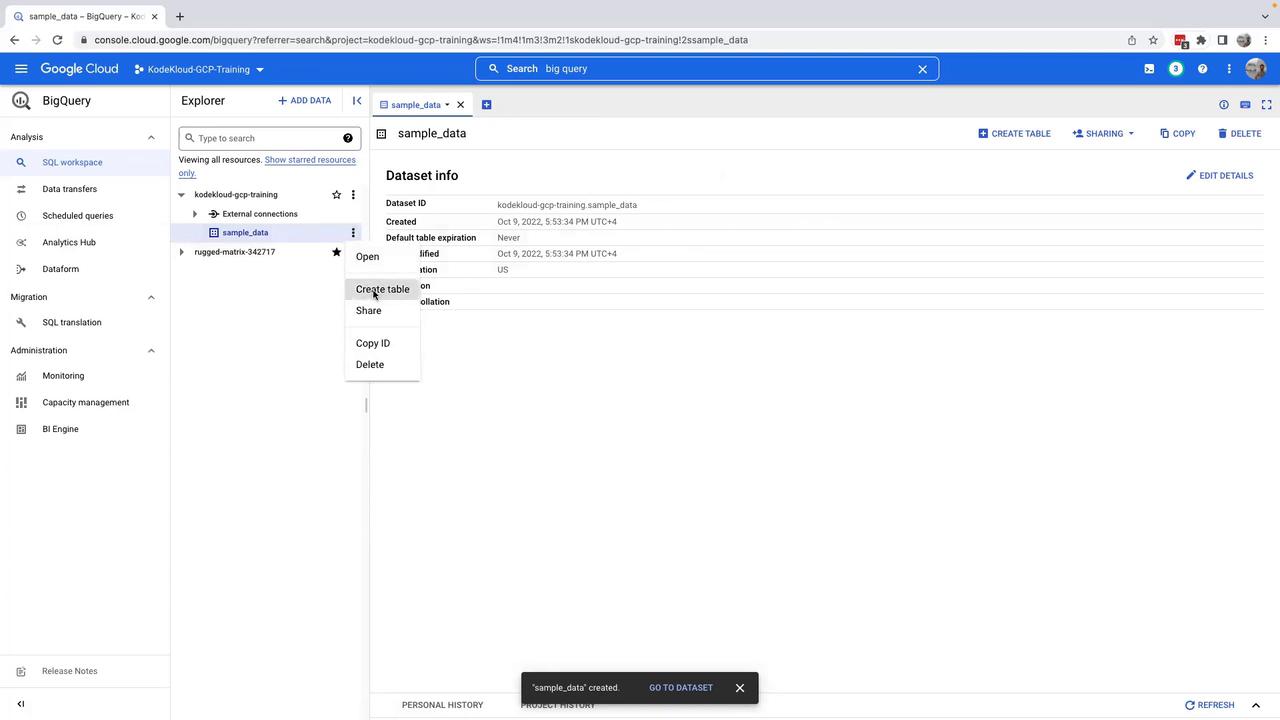Reload the browser page
This screenshot has width=1280, height=720.
pos(57,40)
